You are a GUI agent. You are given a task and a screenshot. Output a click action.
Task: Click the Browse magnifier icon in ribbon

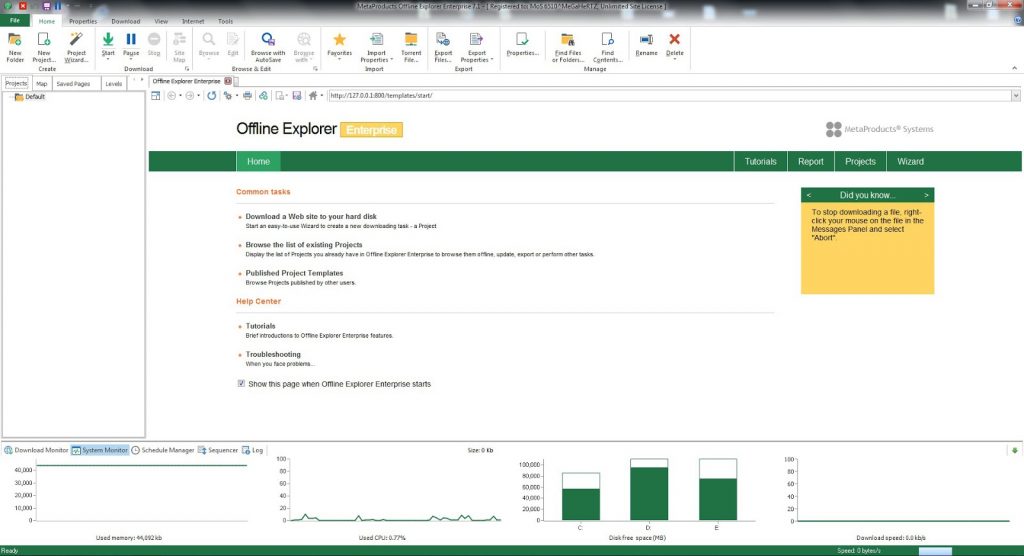pyautogui.click(x=208, y=39)
